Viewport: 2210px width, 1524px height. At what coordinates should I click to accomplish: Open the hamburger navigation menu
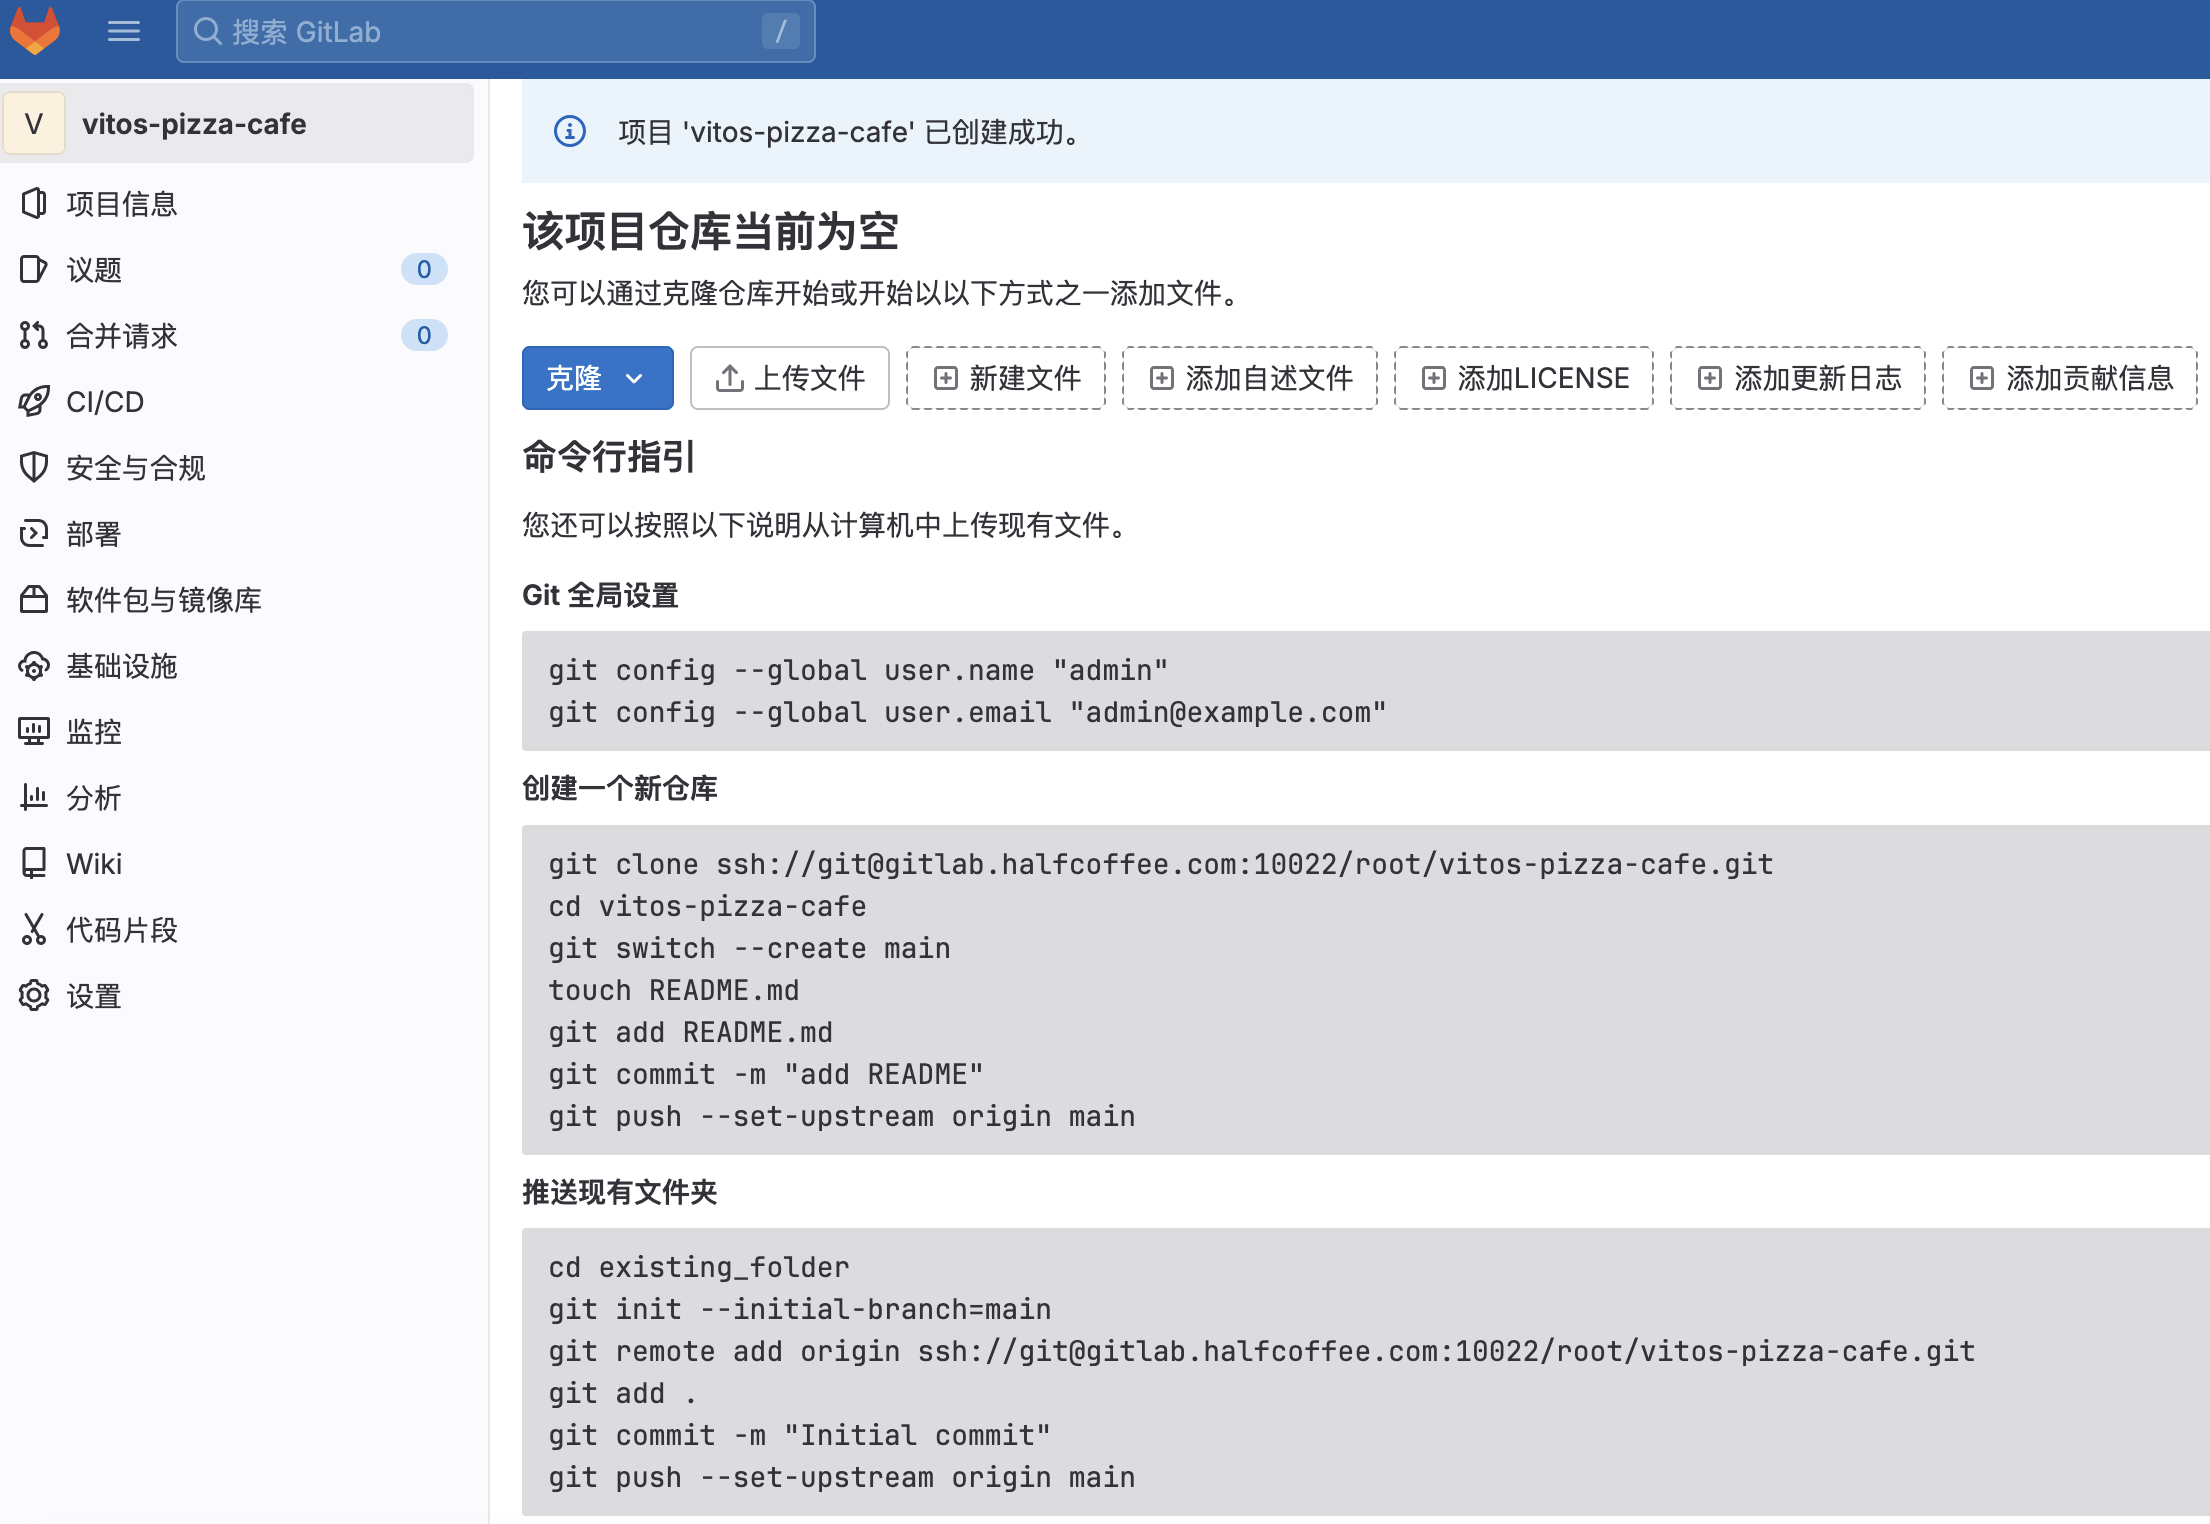point(123,31)
